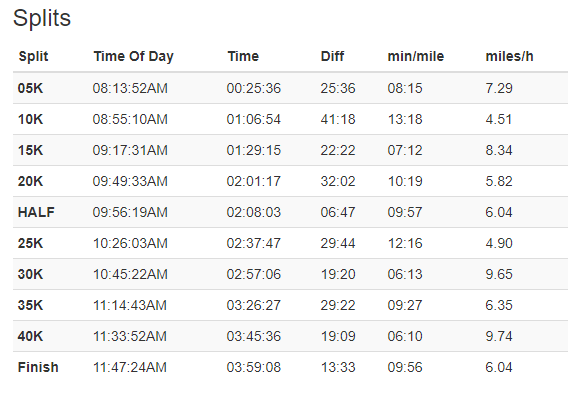Viewport: 575px width, 393px height.
Task: Select the Time Of Day column header
Action: click(x=133, y=56)
